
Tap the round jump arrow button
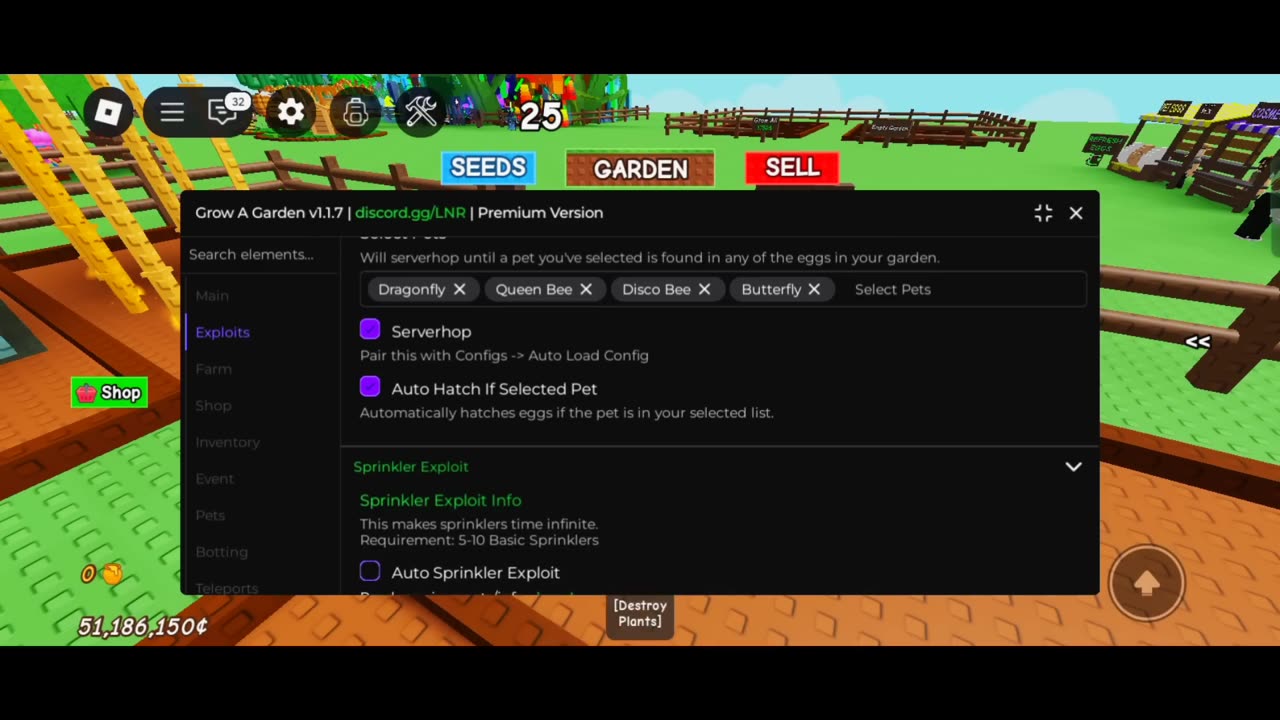tap(1146, 583)
